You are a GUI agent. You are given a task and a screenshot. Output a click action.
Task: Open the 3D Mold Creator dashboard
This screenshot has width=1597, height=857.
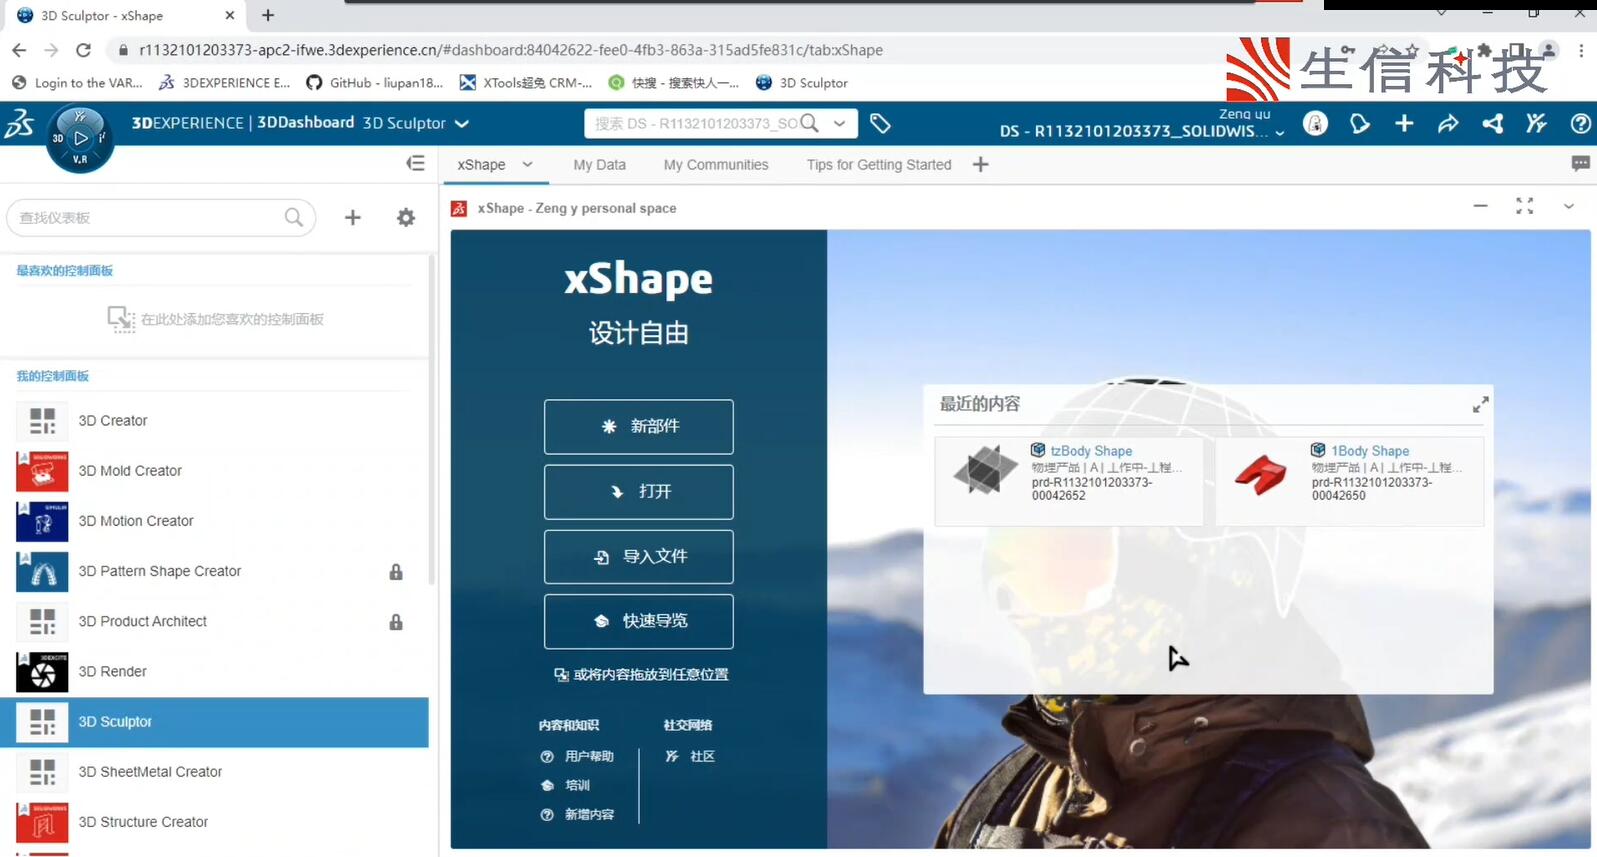(214, 471)
